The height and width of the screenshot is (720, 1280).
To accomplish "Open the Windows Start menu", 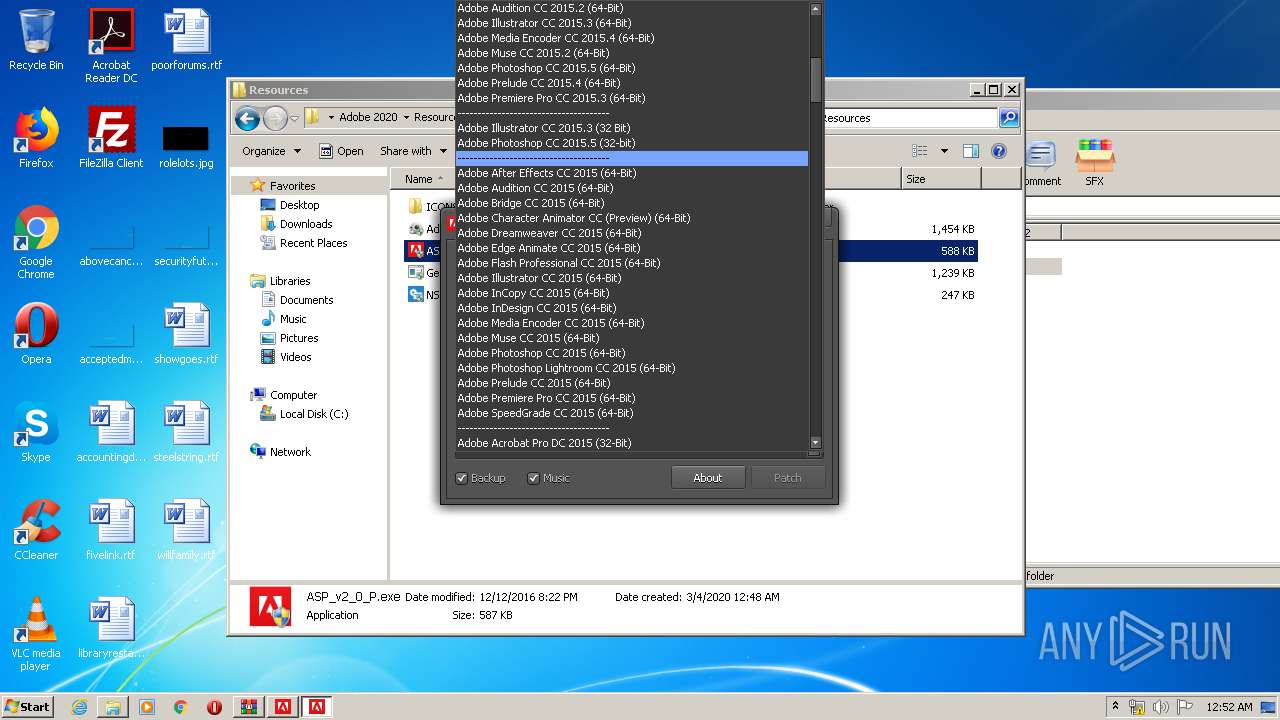I will click(x=28, y=707).
